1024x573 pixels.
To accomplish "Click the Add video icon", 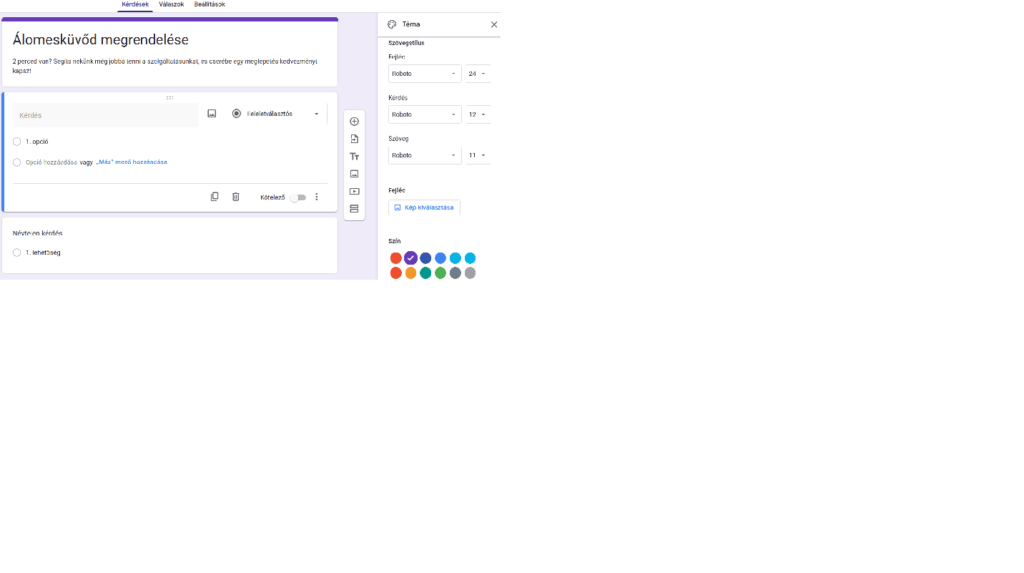I will click(x=354, y=191).
